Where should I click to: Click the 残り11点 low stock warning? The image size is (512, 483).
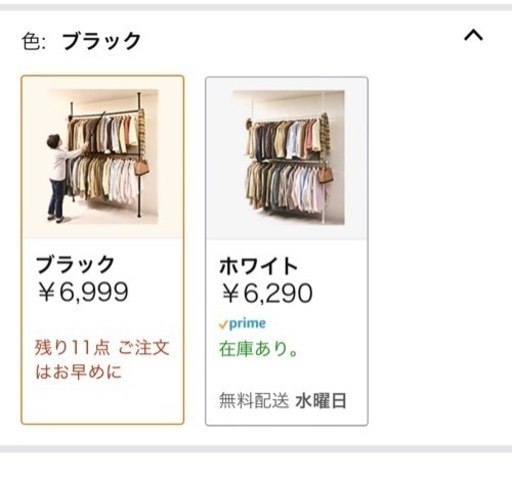(x=72, y=347)
